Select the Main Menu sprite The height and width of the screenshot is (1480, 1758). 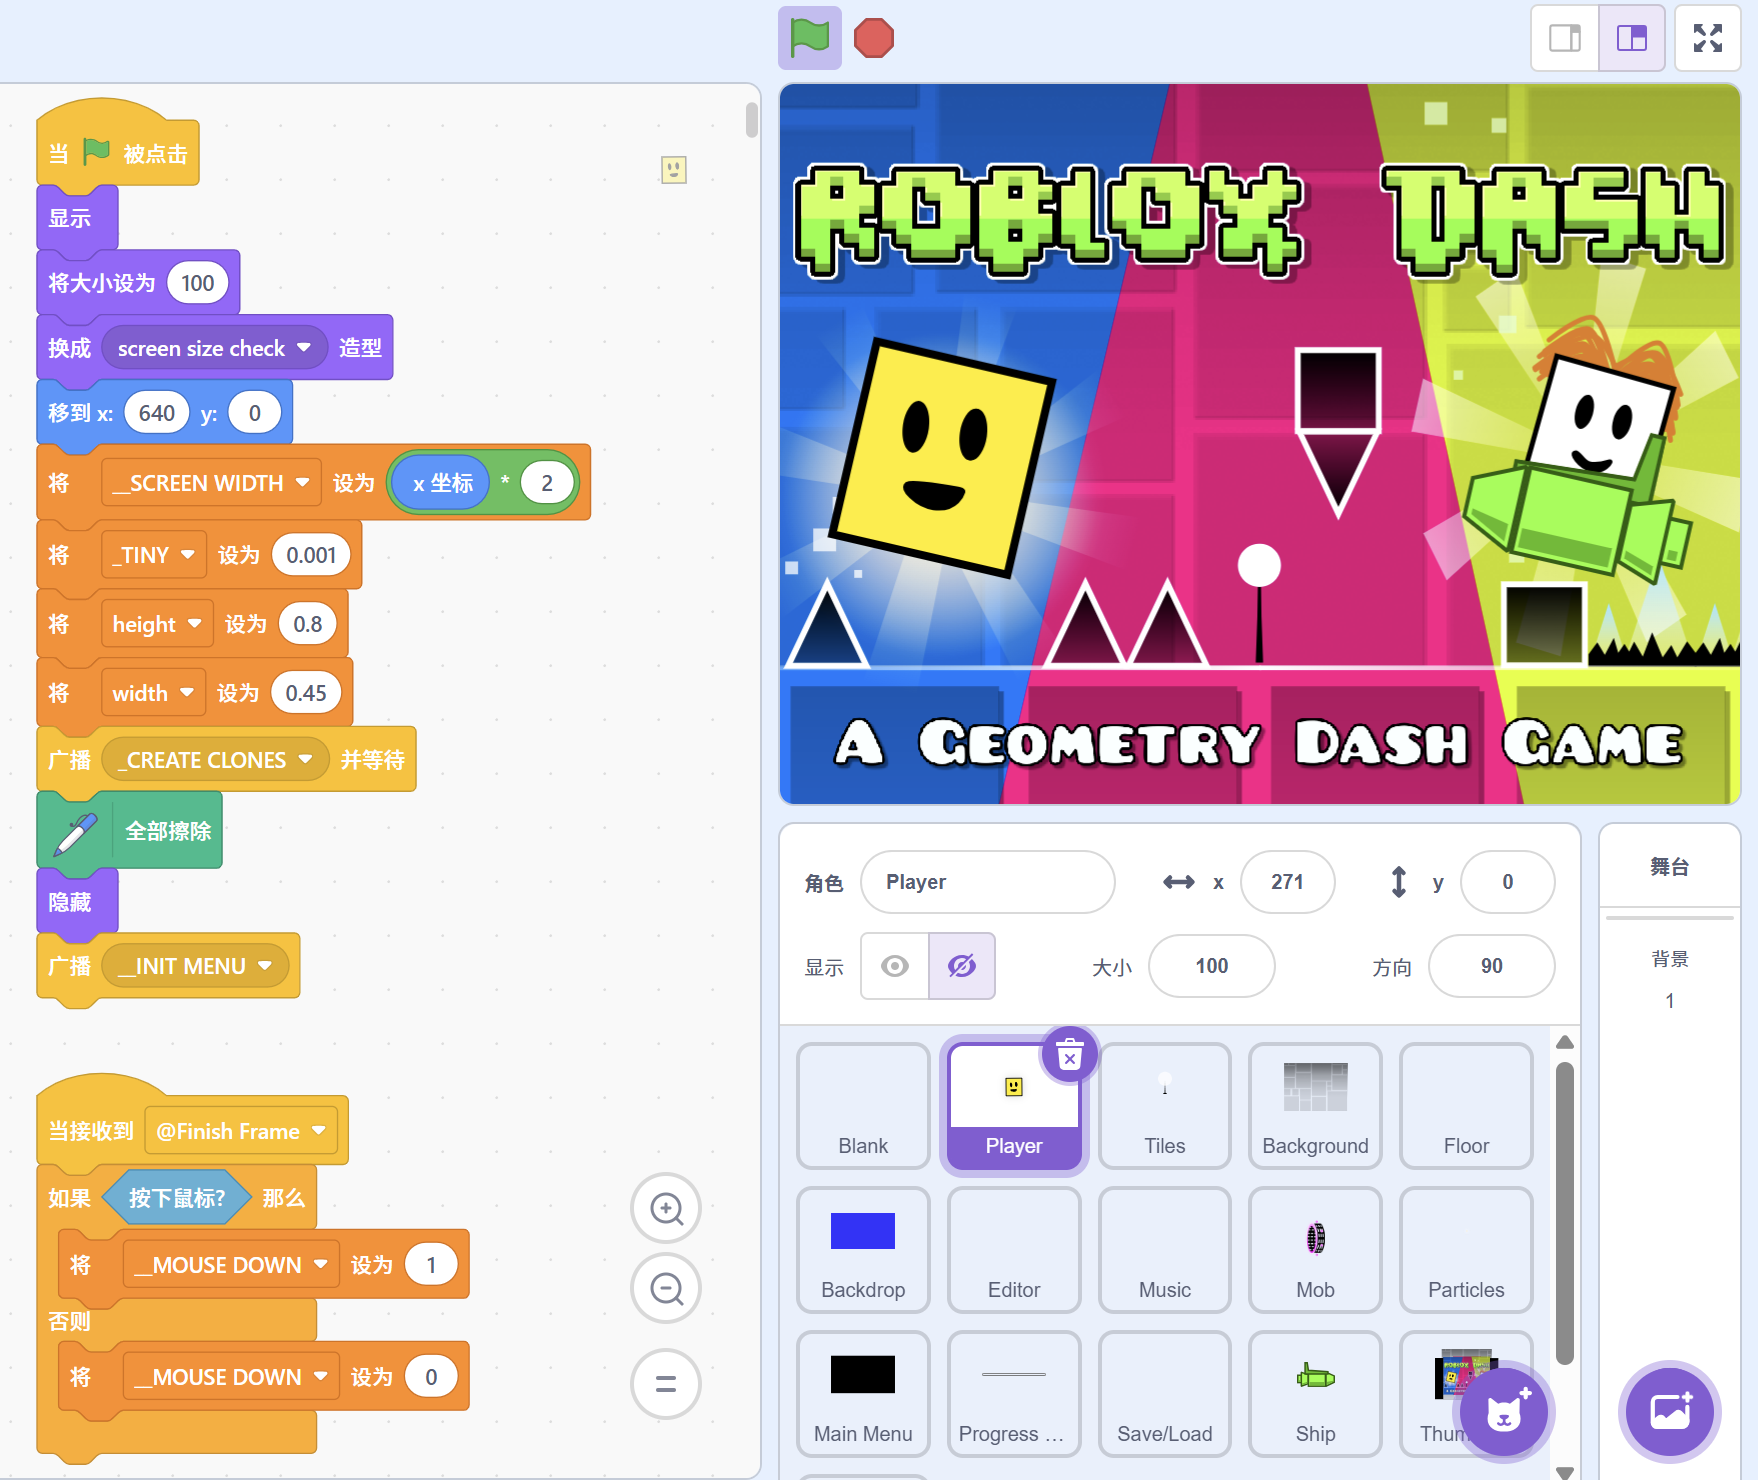coord(863,1394)
